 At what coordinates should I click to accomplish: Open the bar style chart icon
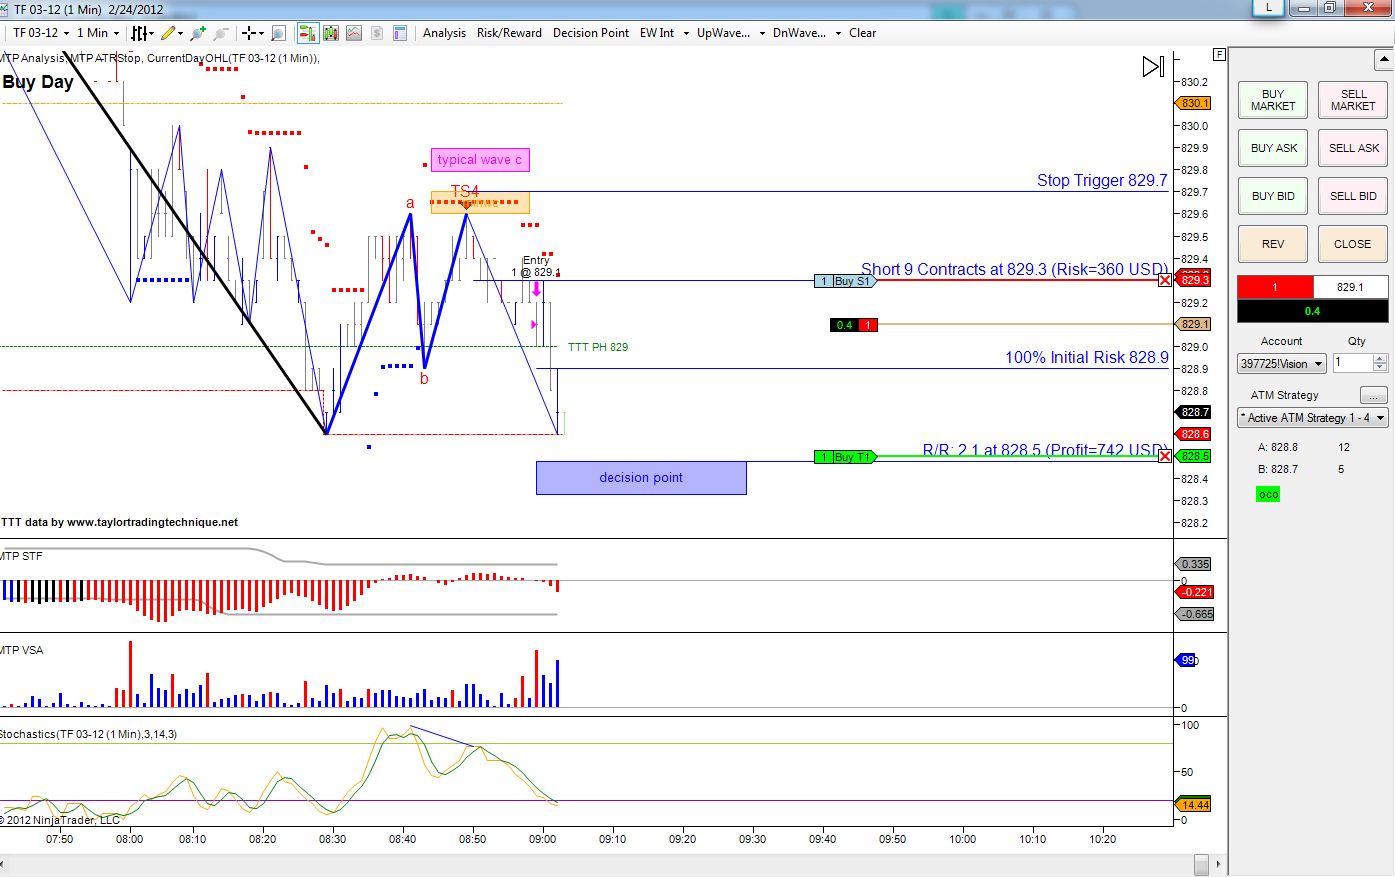(140, 33)
